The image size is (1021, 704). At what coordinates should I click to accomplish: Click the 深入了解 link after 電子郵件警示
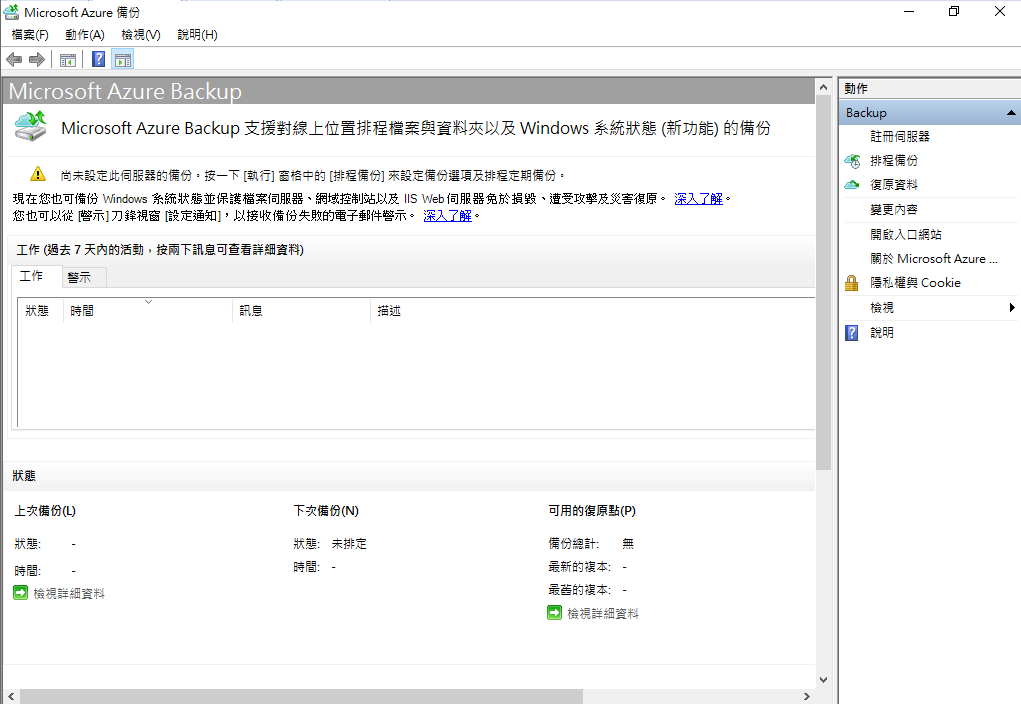447,216
